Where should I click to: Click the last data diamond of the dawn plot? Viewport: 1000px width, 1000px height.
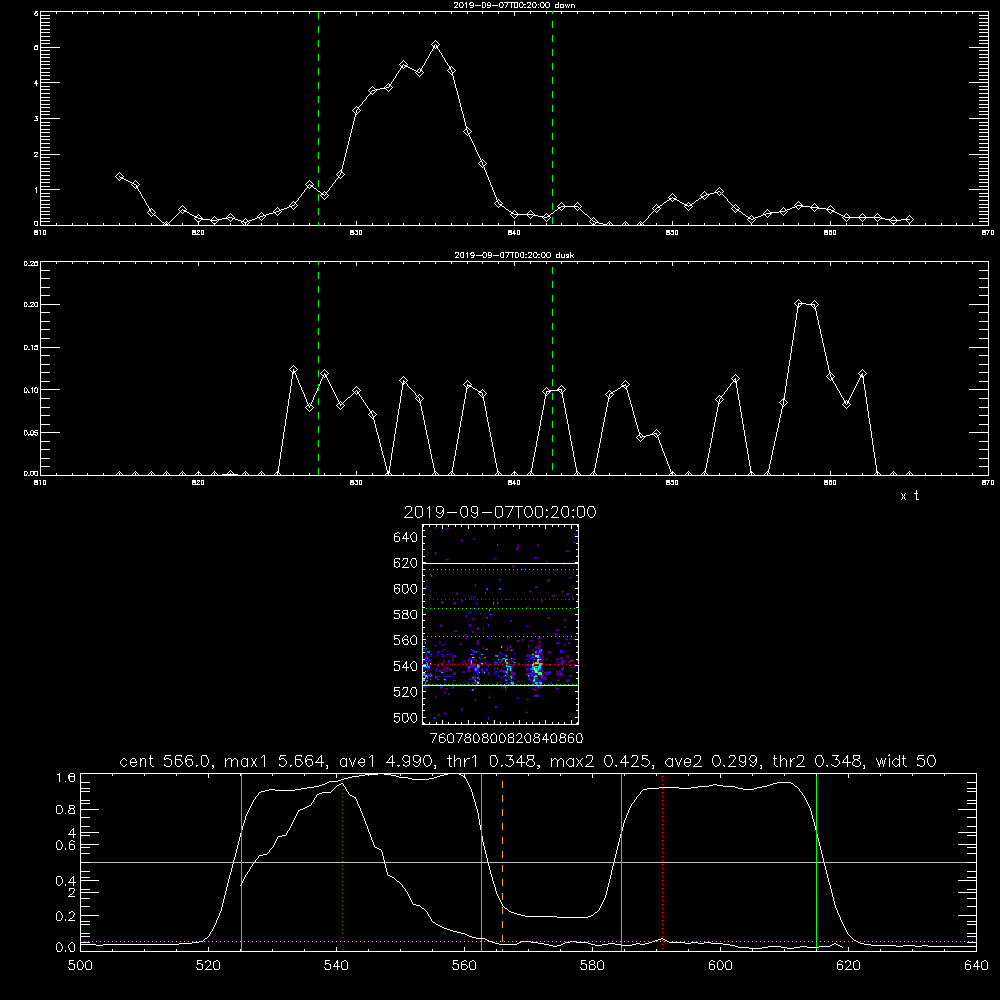(x=909, y=219)
